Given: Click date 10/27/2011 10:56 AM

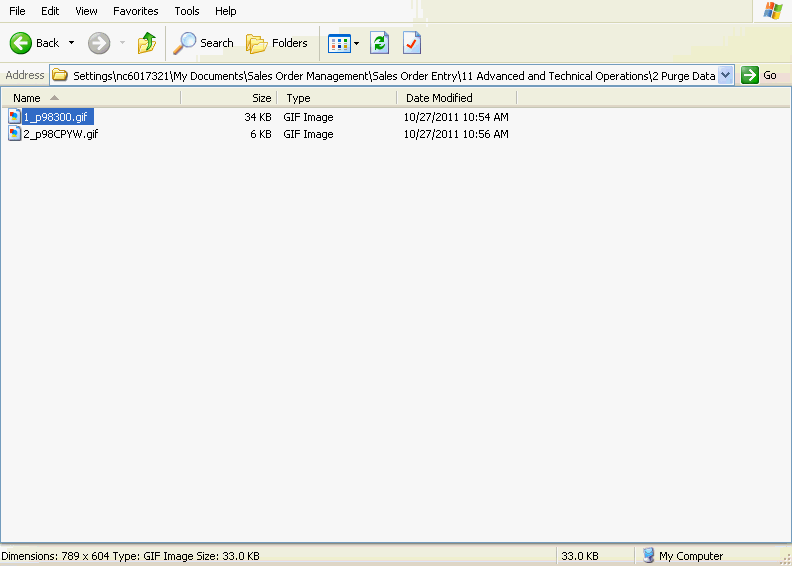Looking at the screenshot, I should pos(456,134).
